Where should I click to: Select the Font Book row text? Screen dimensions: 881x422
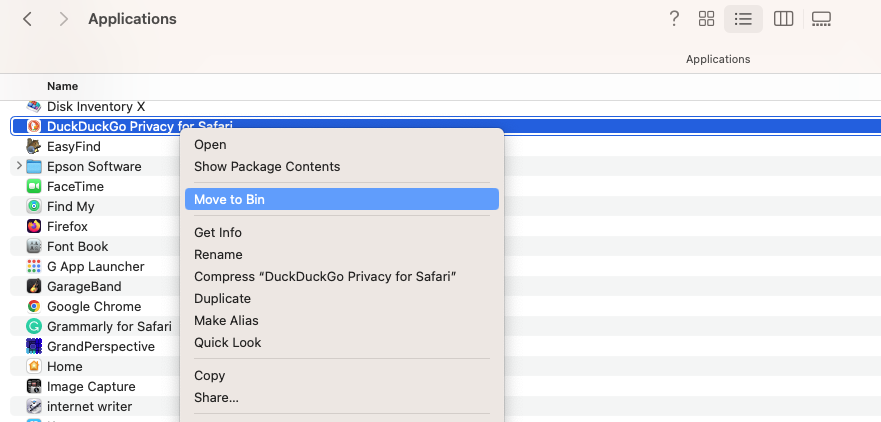click(78, 246)
